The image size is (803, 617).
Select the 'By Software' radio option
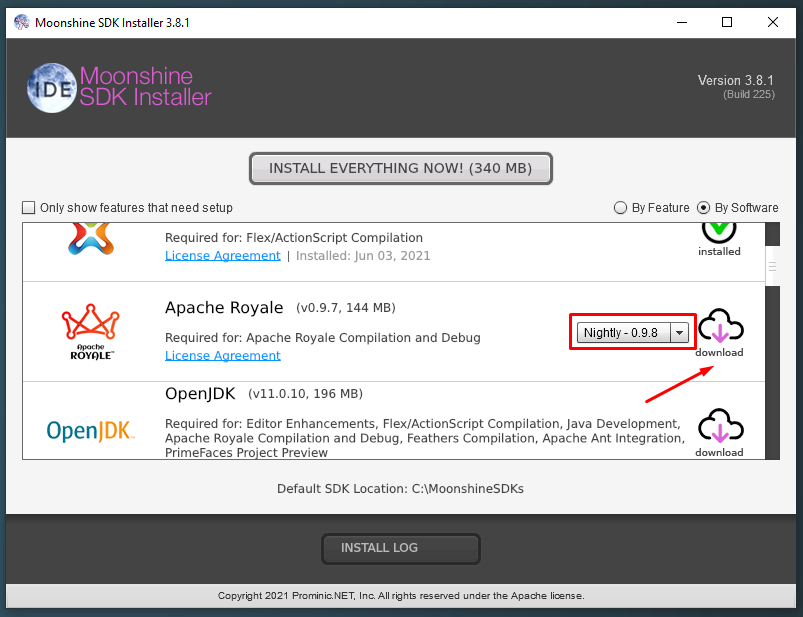coord(704,208)
